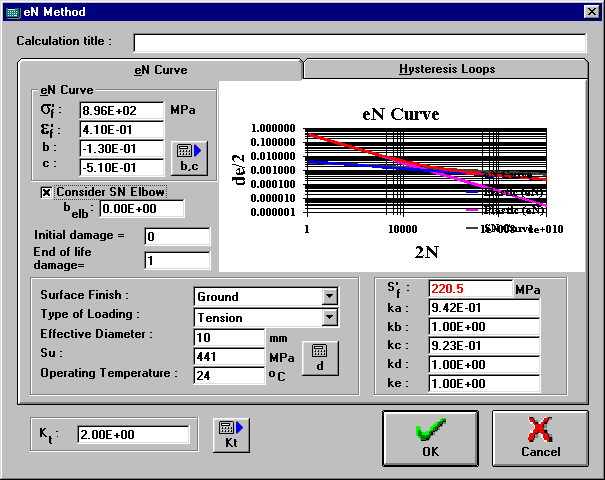Open the Type of Loading dropdown
The height and width of the screenshot is (480, 605).
[330, 317]
